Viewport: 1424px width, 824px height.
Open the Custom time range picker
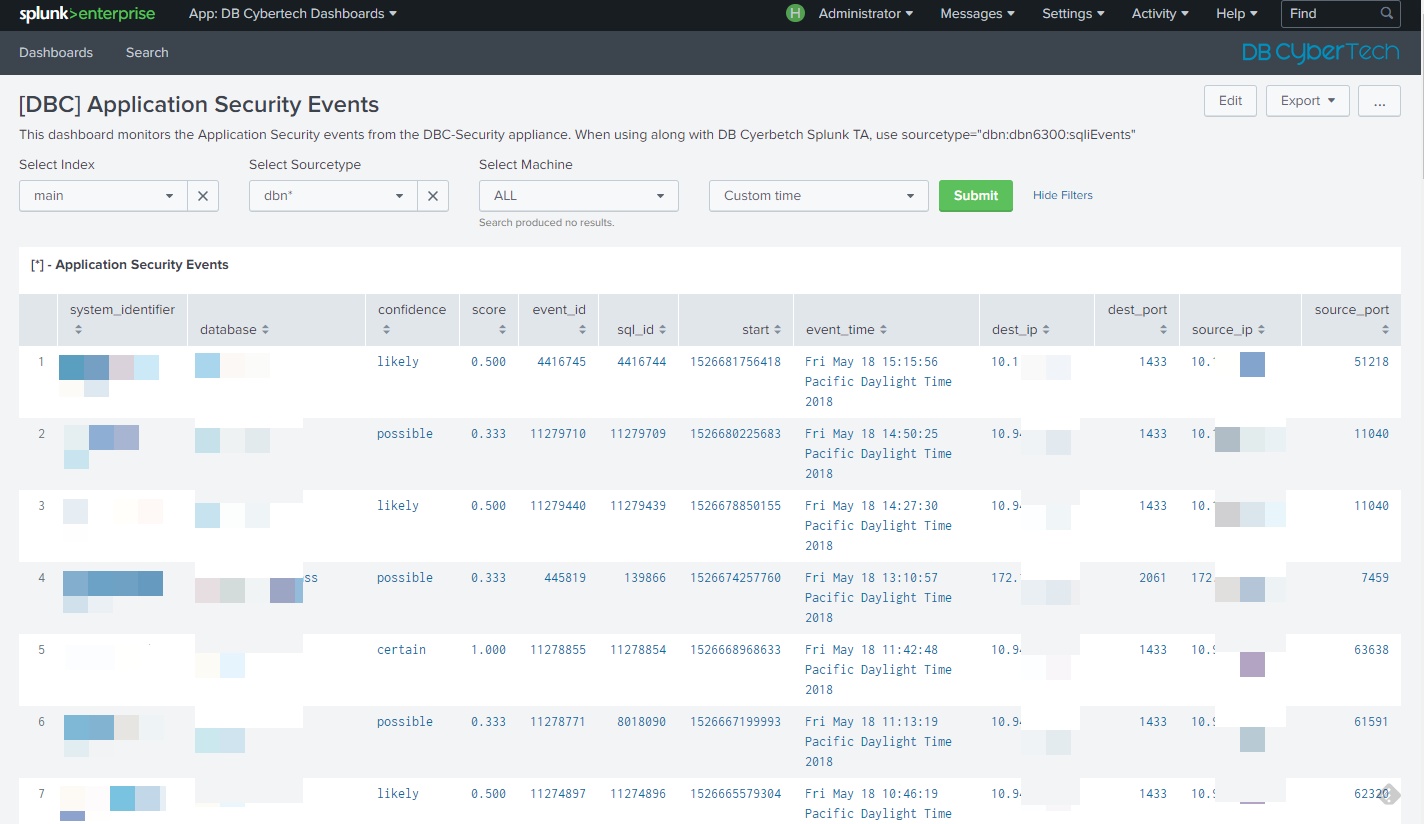click(819, 196)
